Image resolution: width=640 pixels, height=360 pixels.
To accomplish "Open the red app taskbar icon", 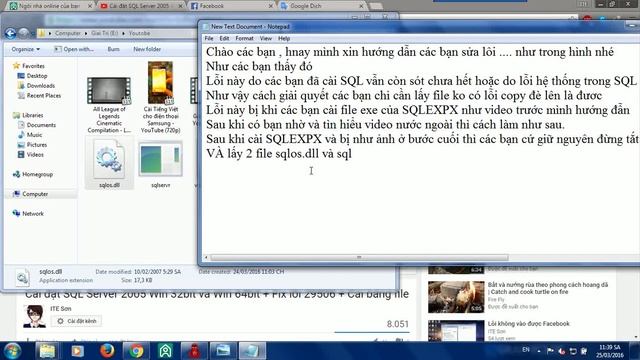I will (194, 351).
